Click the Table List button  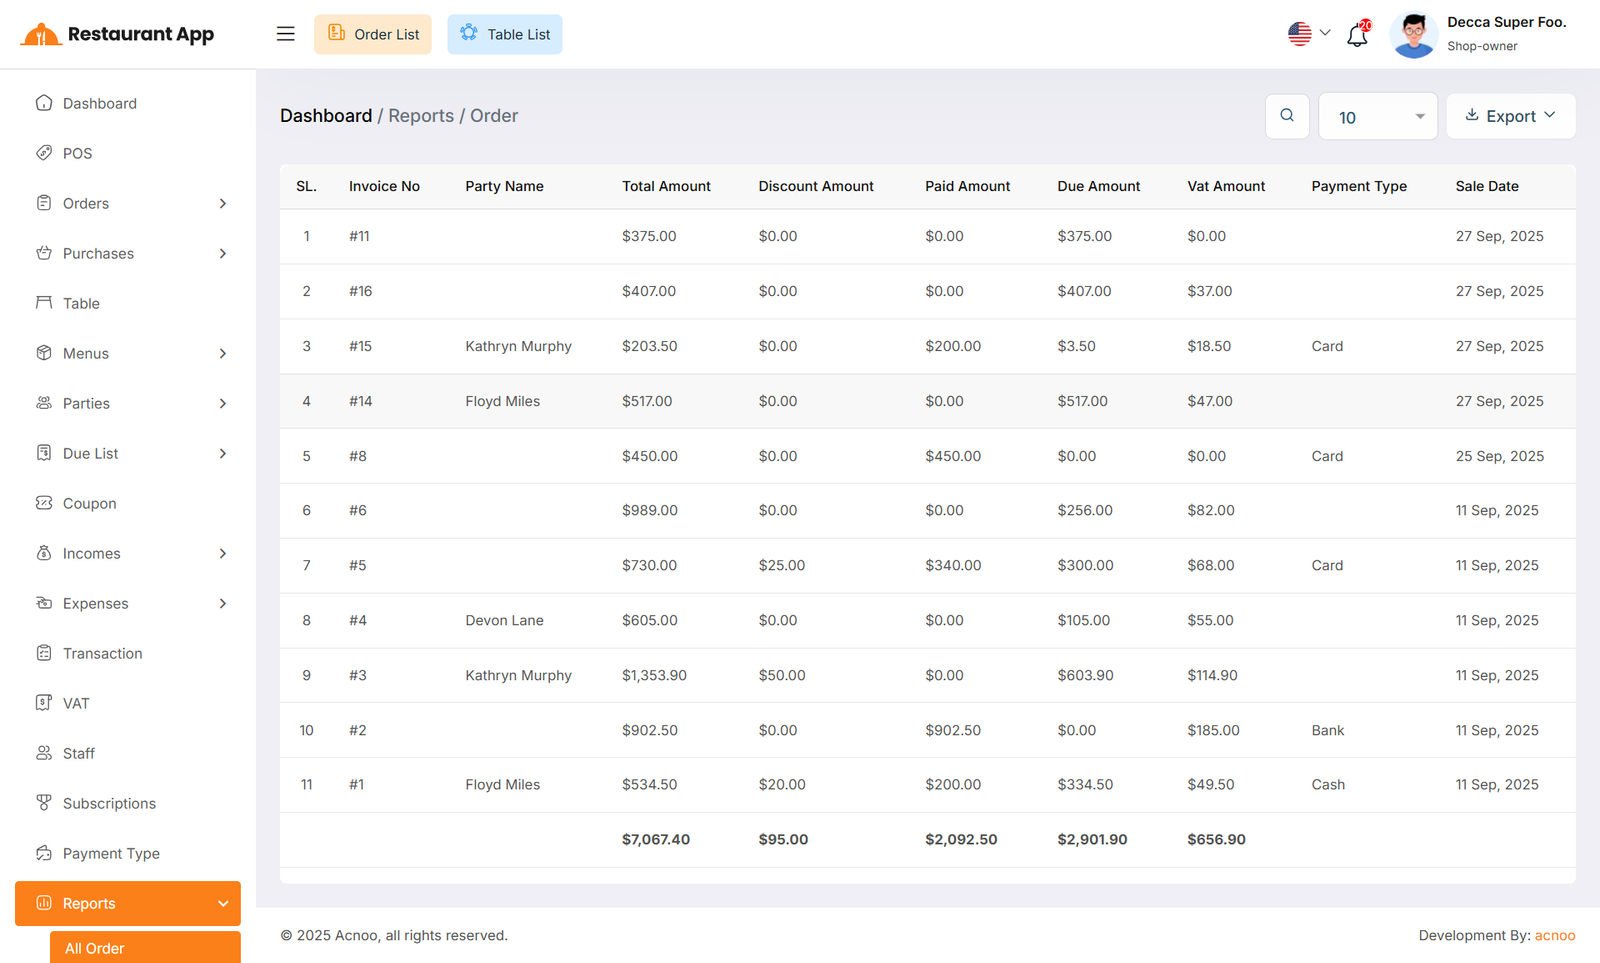[x=505, y=34]
